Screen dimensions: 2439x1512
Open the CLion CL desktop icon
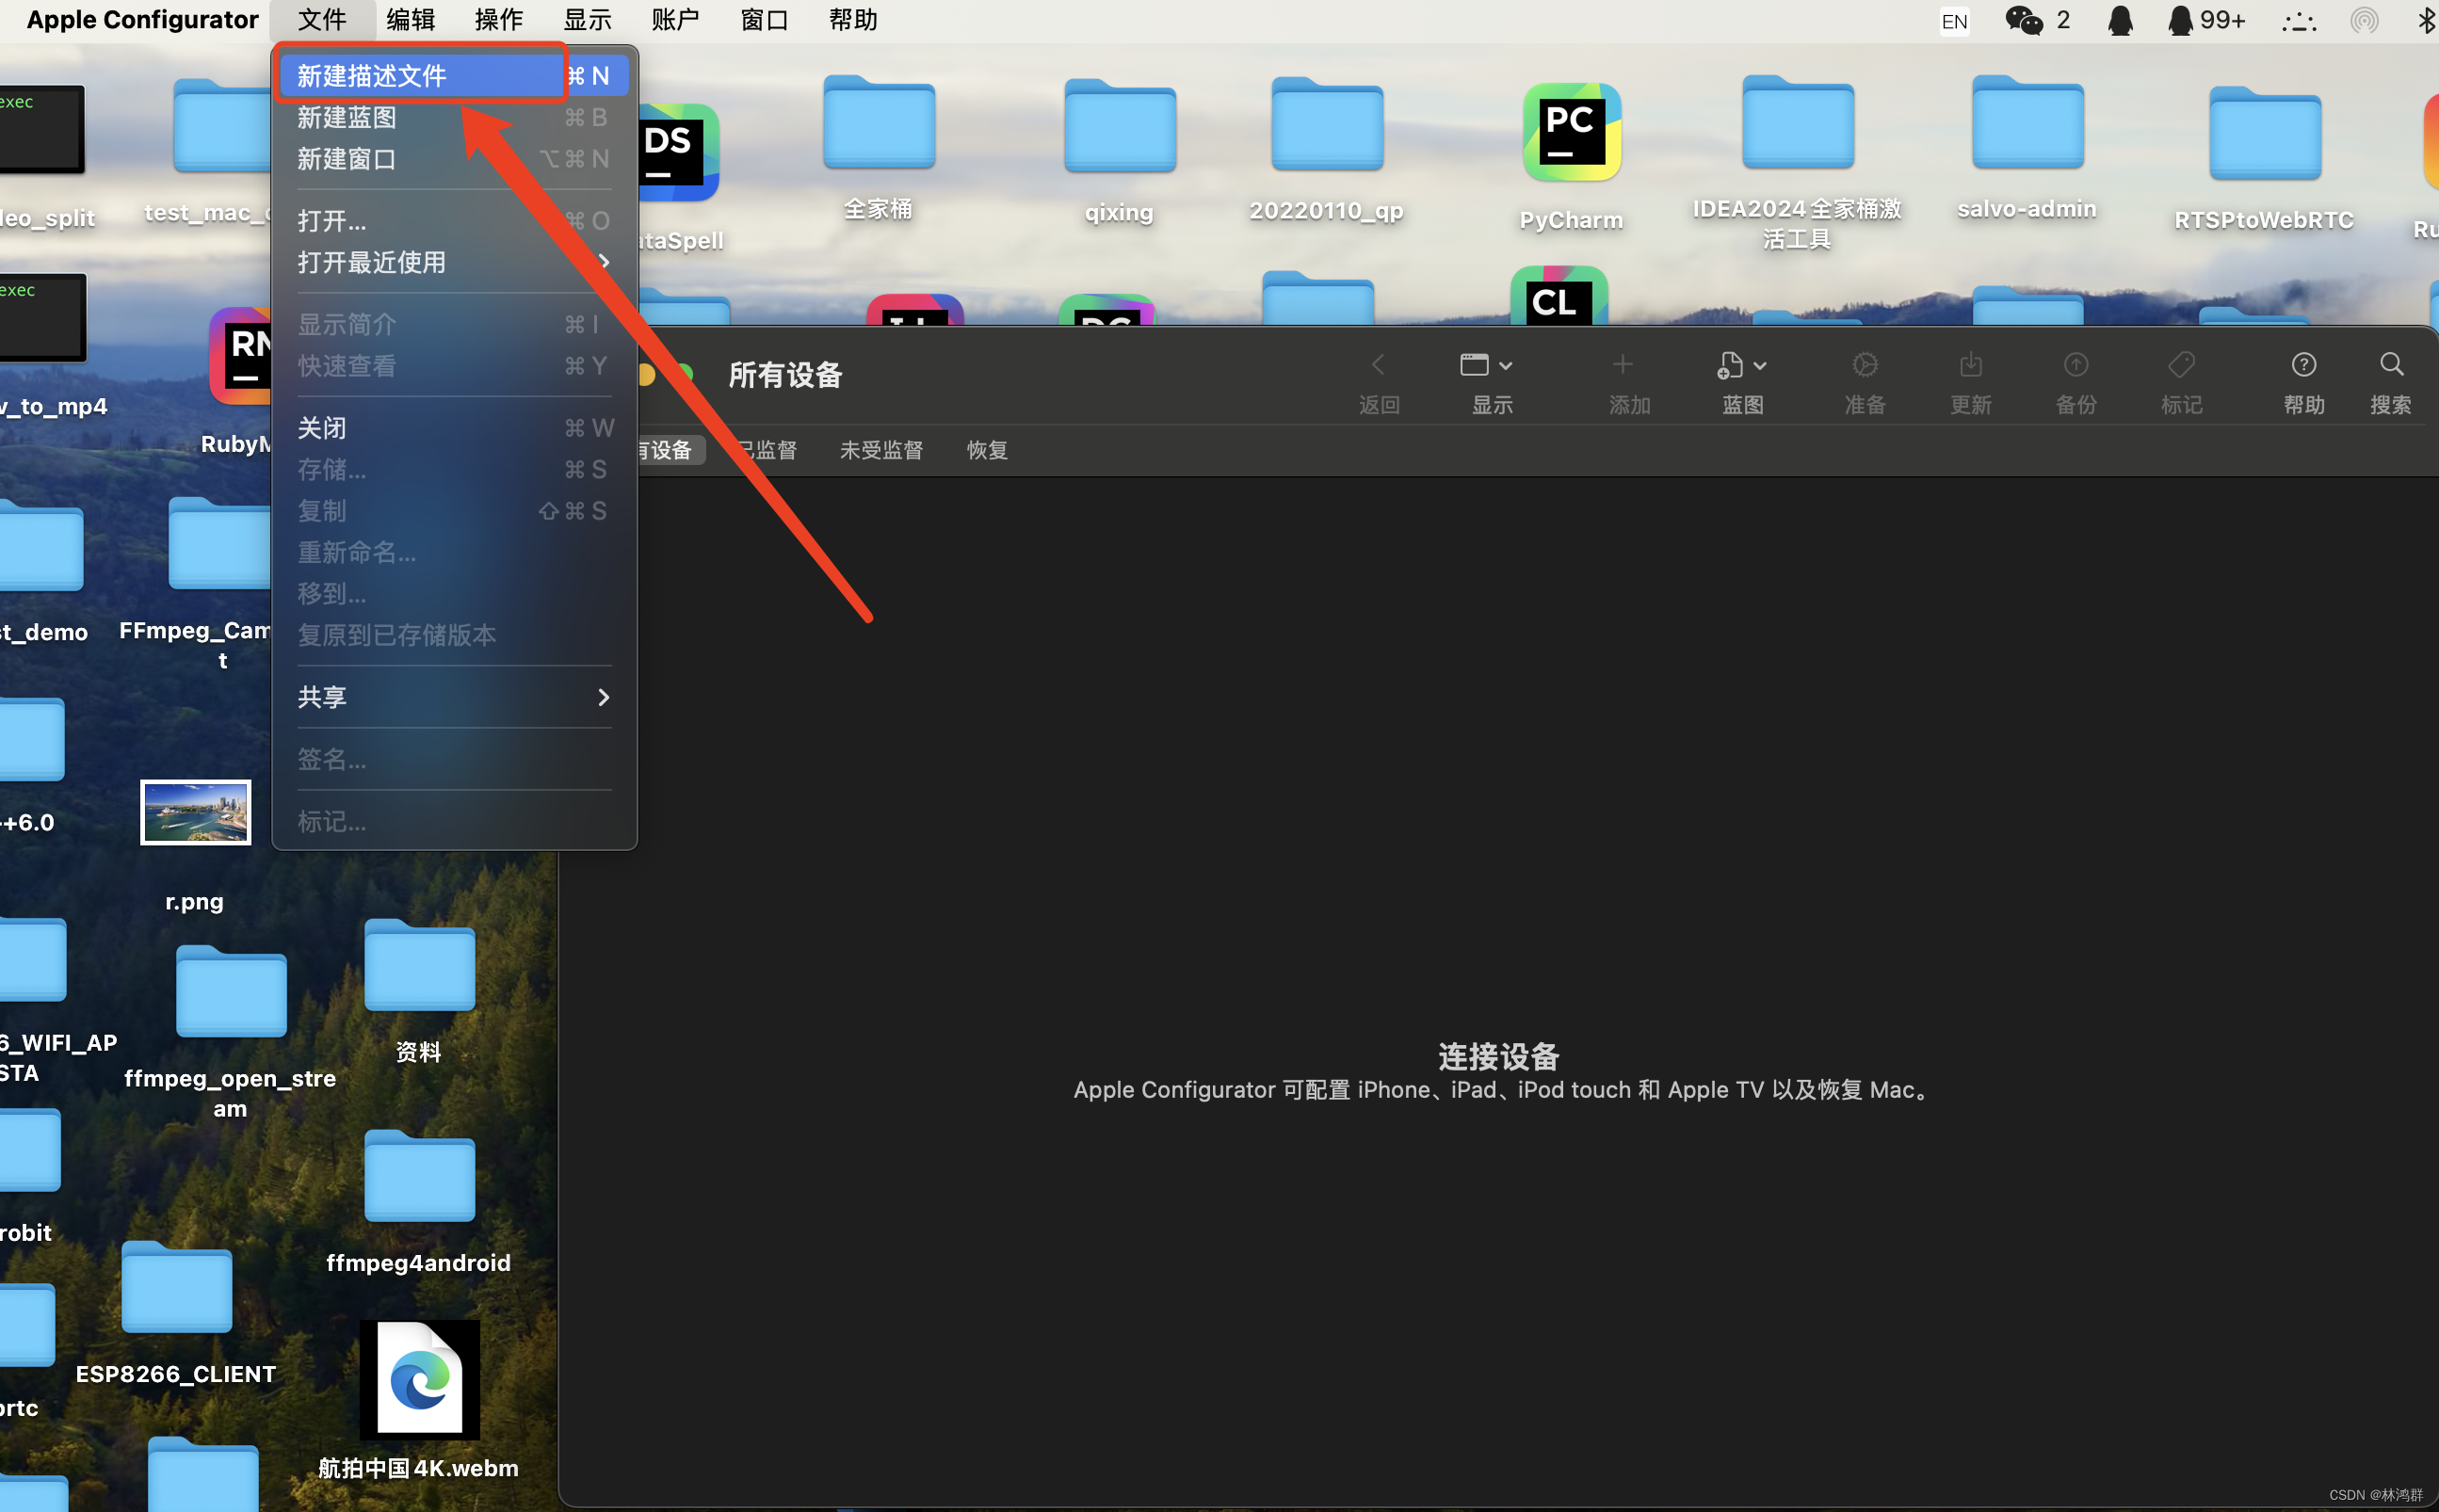(x=1558, y=296)
